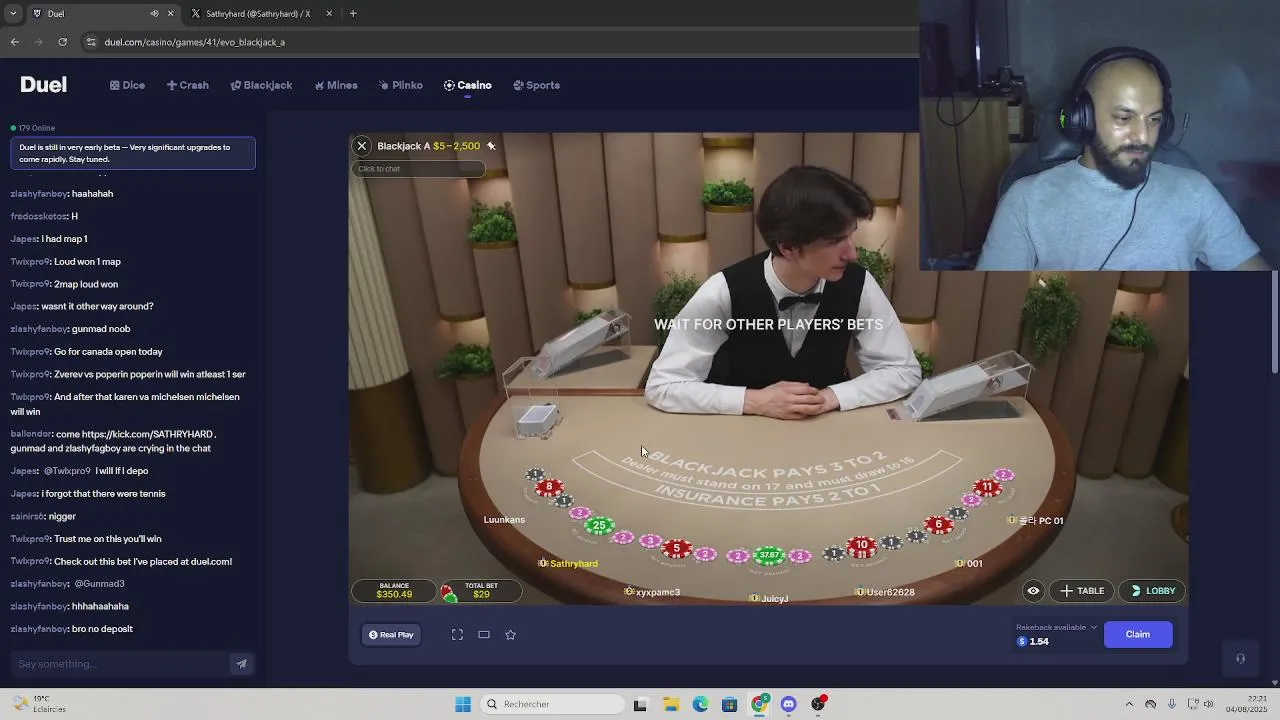Screen dimensions: 1280x720
Task: Open Microsoft Edge from taskbar
Action: (700, 704)
